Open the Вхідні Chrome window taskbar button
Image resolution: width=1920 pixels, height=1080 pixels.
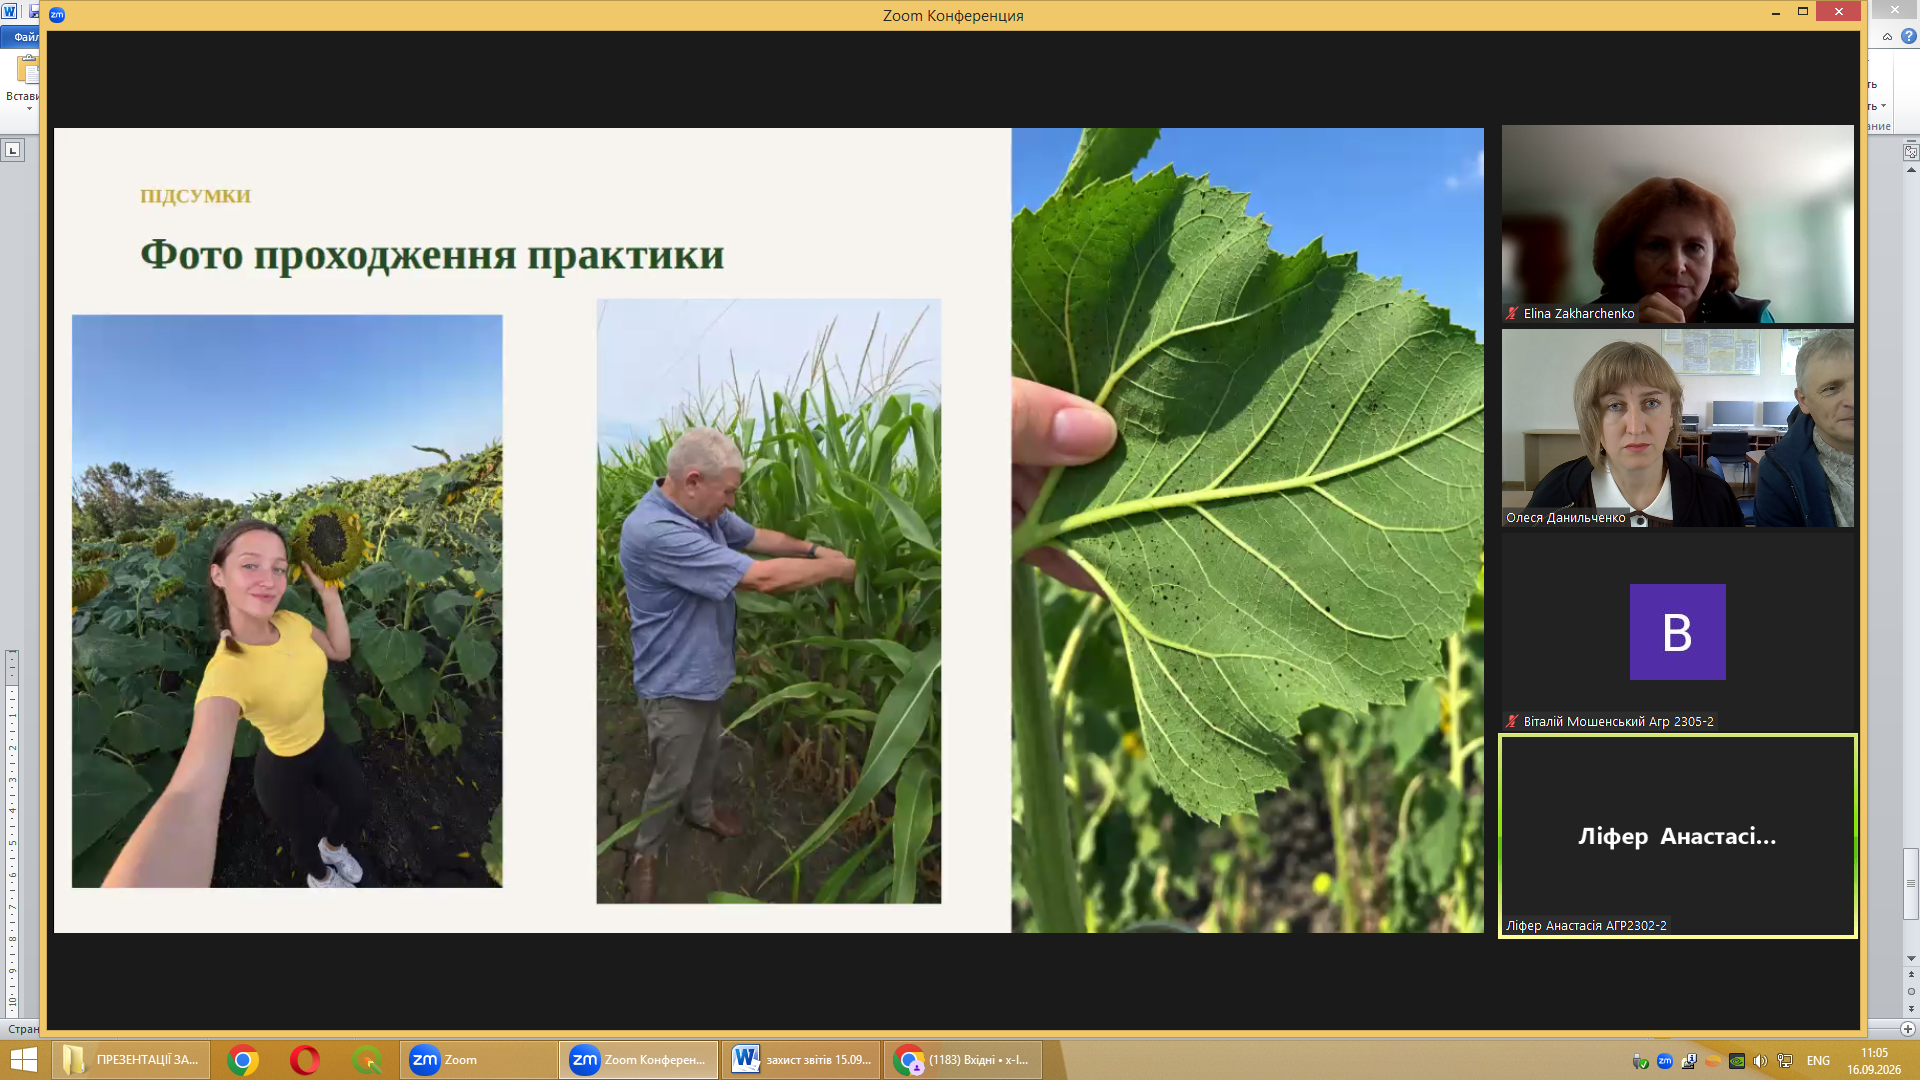tap(963, 1060)
